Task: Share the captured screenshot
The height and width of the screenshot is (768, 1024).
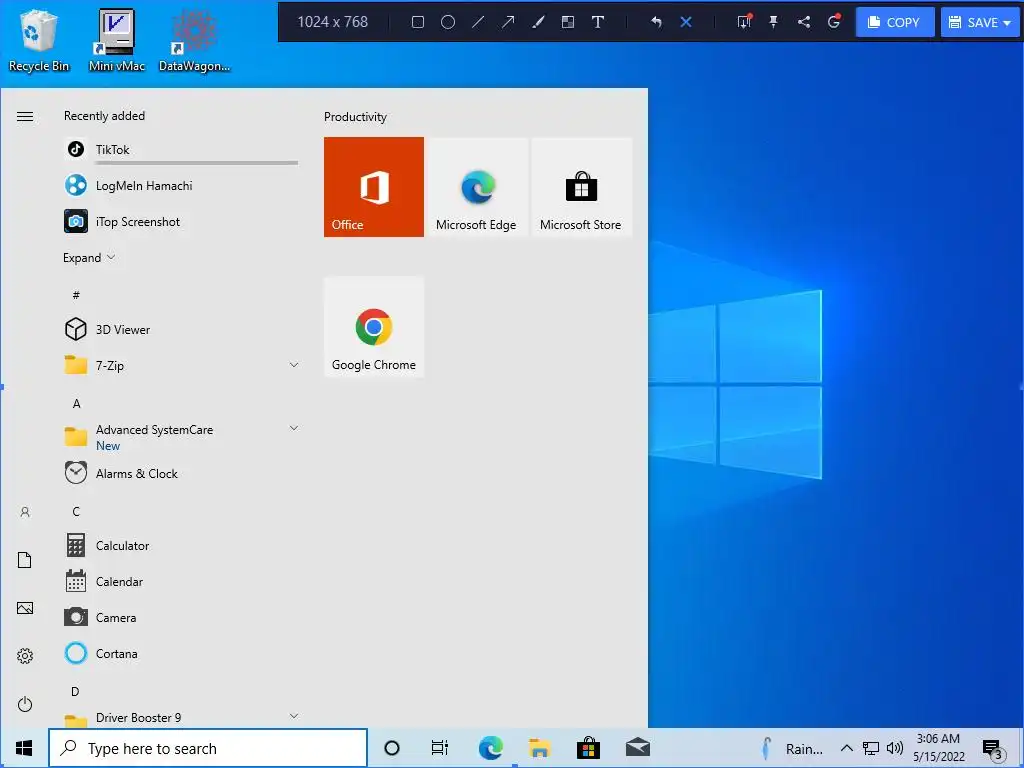Action: 804,22
